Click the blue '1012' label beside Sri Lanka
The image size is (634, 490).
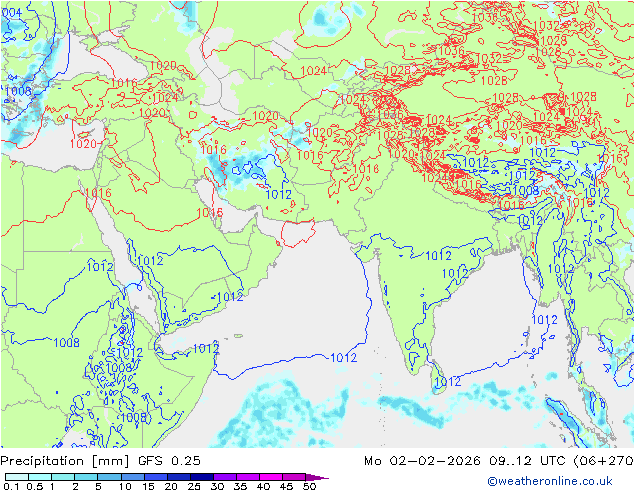(447, 381)
